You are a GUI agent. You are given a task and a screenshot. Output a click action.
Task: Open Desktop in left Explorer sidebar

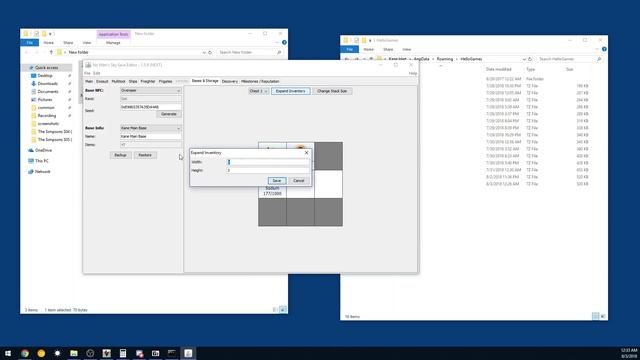(x=45, y=76)
